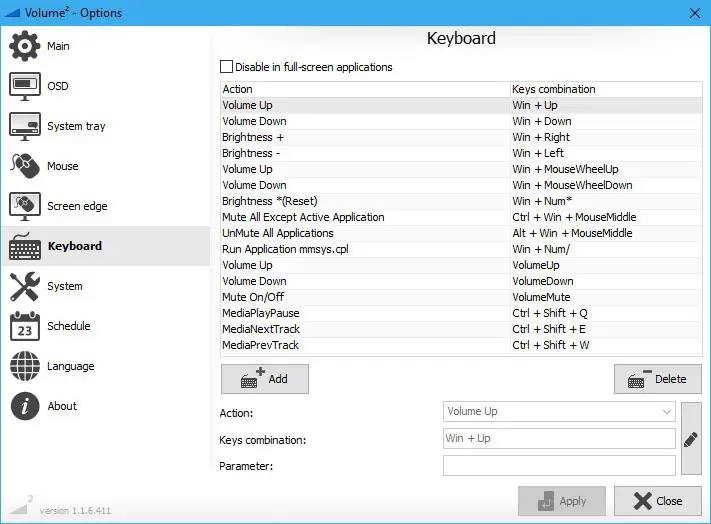Click the Keys combination input field
711x524 pixels.
(559, 438)
